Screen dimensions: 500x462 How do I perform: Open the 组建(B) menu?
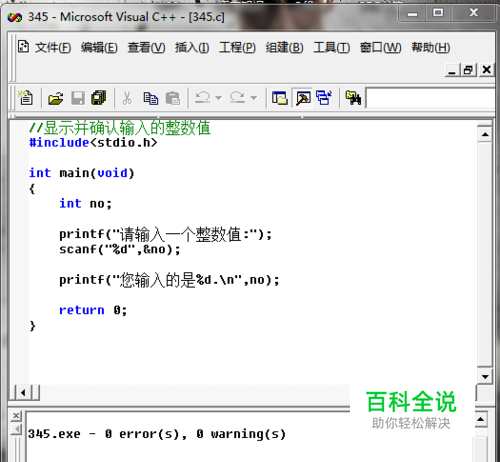coord(285,48)
